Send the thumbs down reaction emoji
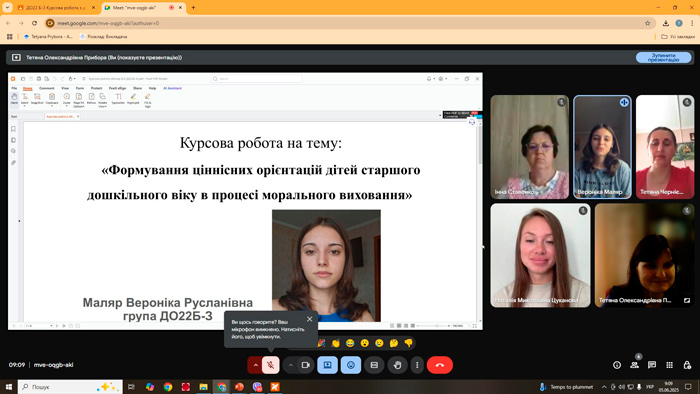 point(408,343)
